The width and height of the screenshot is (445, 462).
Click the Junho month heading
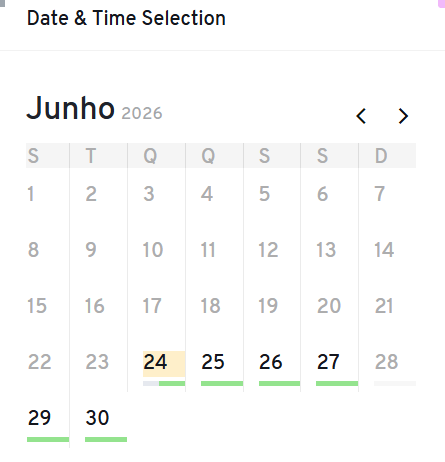coord(71,108)
